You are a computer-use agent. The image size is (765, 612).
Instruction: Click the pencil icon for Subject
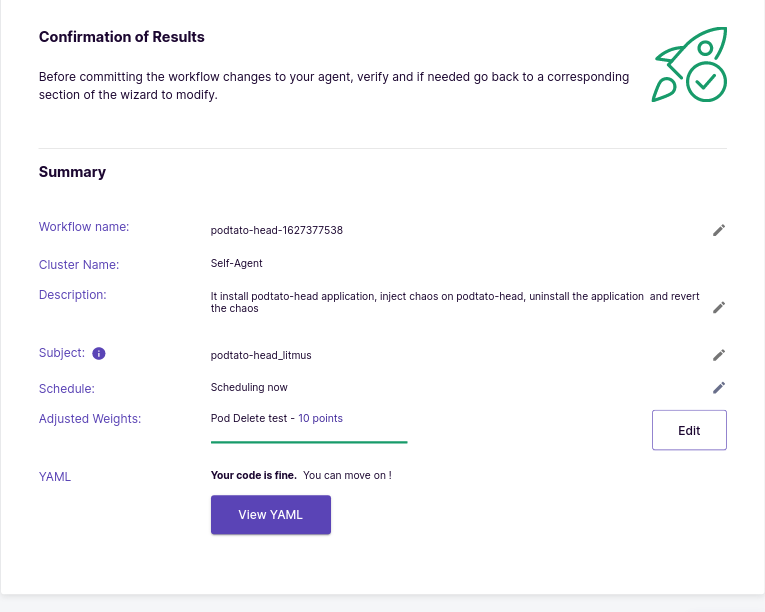pyautogui.click(x=719, y=355)
